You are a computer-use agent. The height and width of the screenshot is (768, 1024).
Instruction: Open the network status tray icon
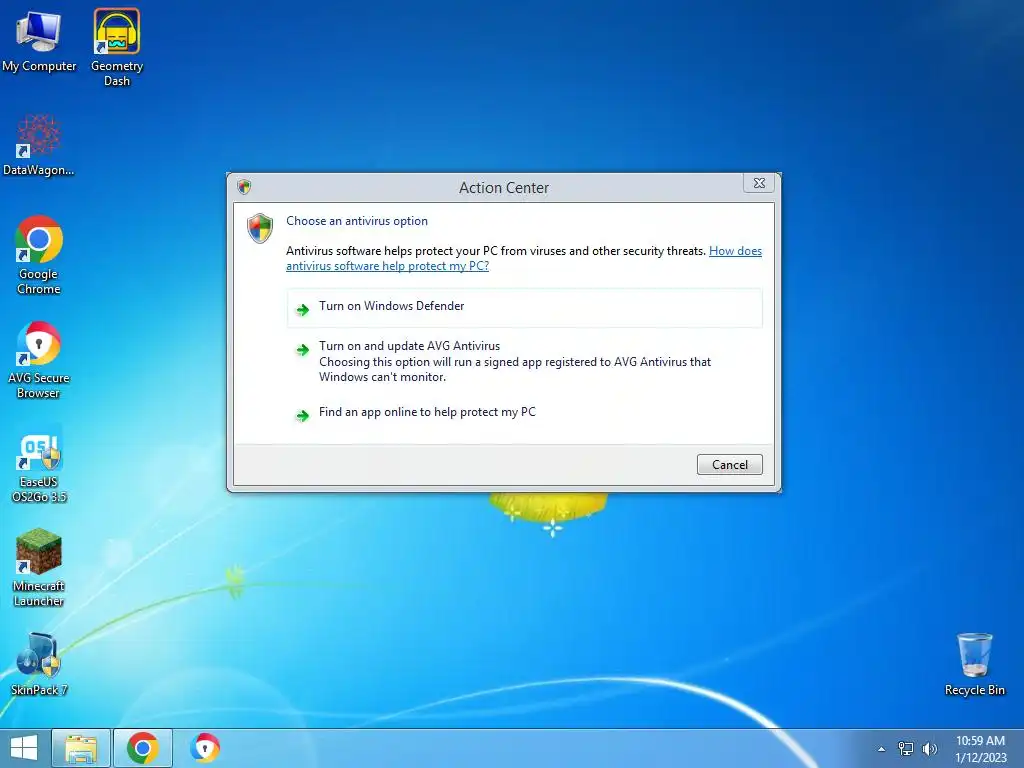(x=906, y=749)
